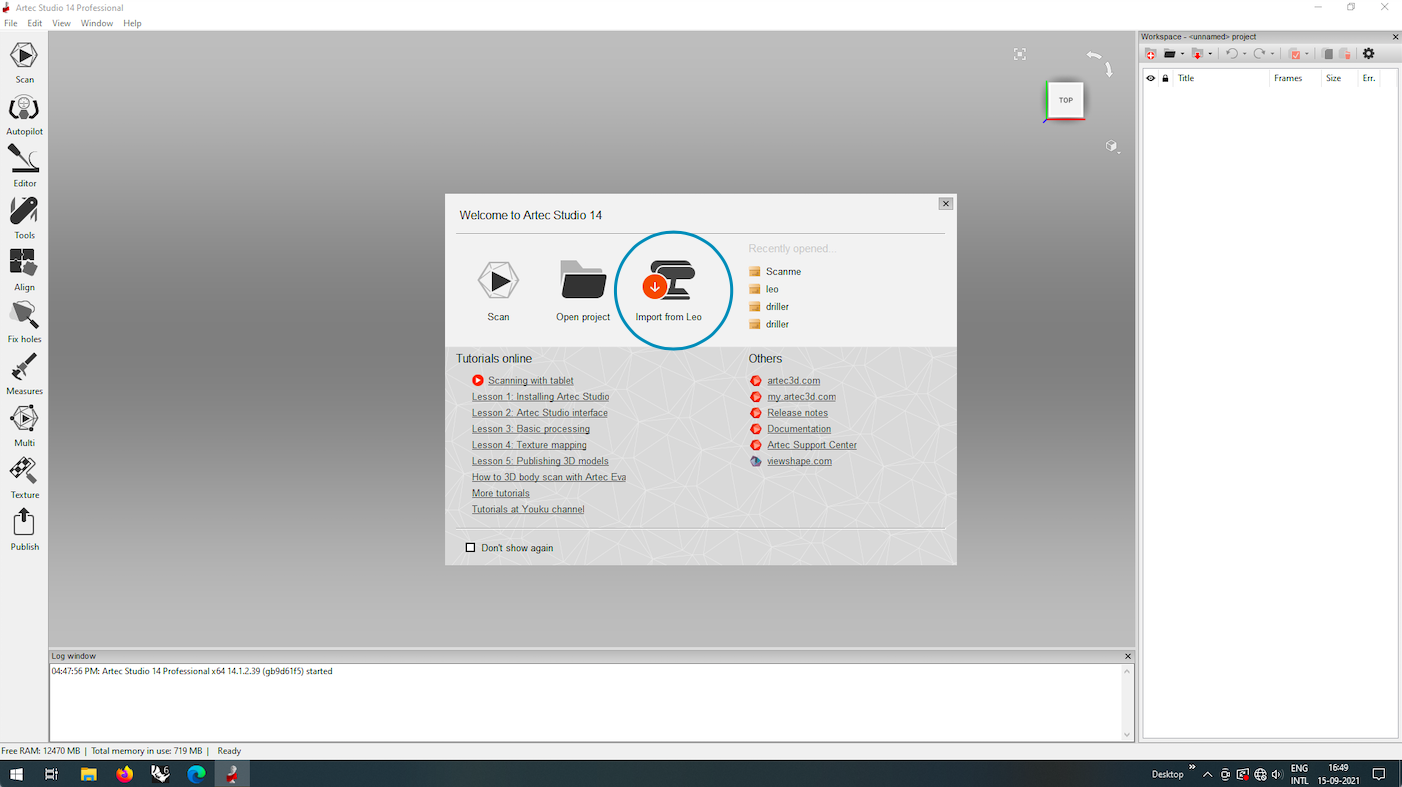Click the Undo icon in Workspace toolbar
The height and width of the screenshot is (787, 1402).
[x=1232, y=54]
